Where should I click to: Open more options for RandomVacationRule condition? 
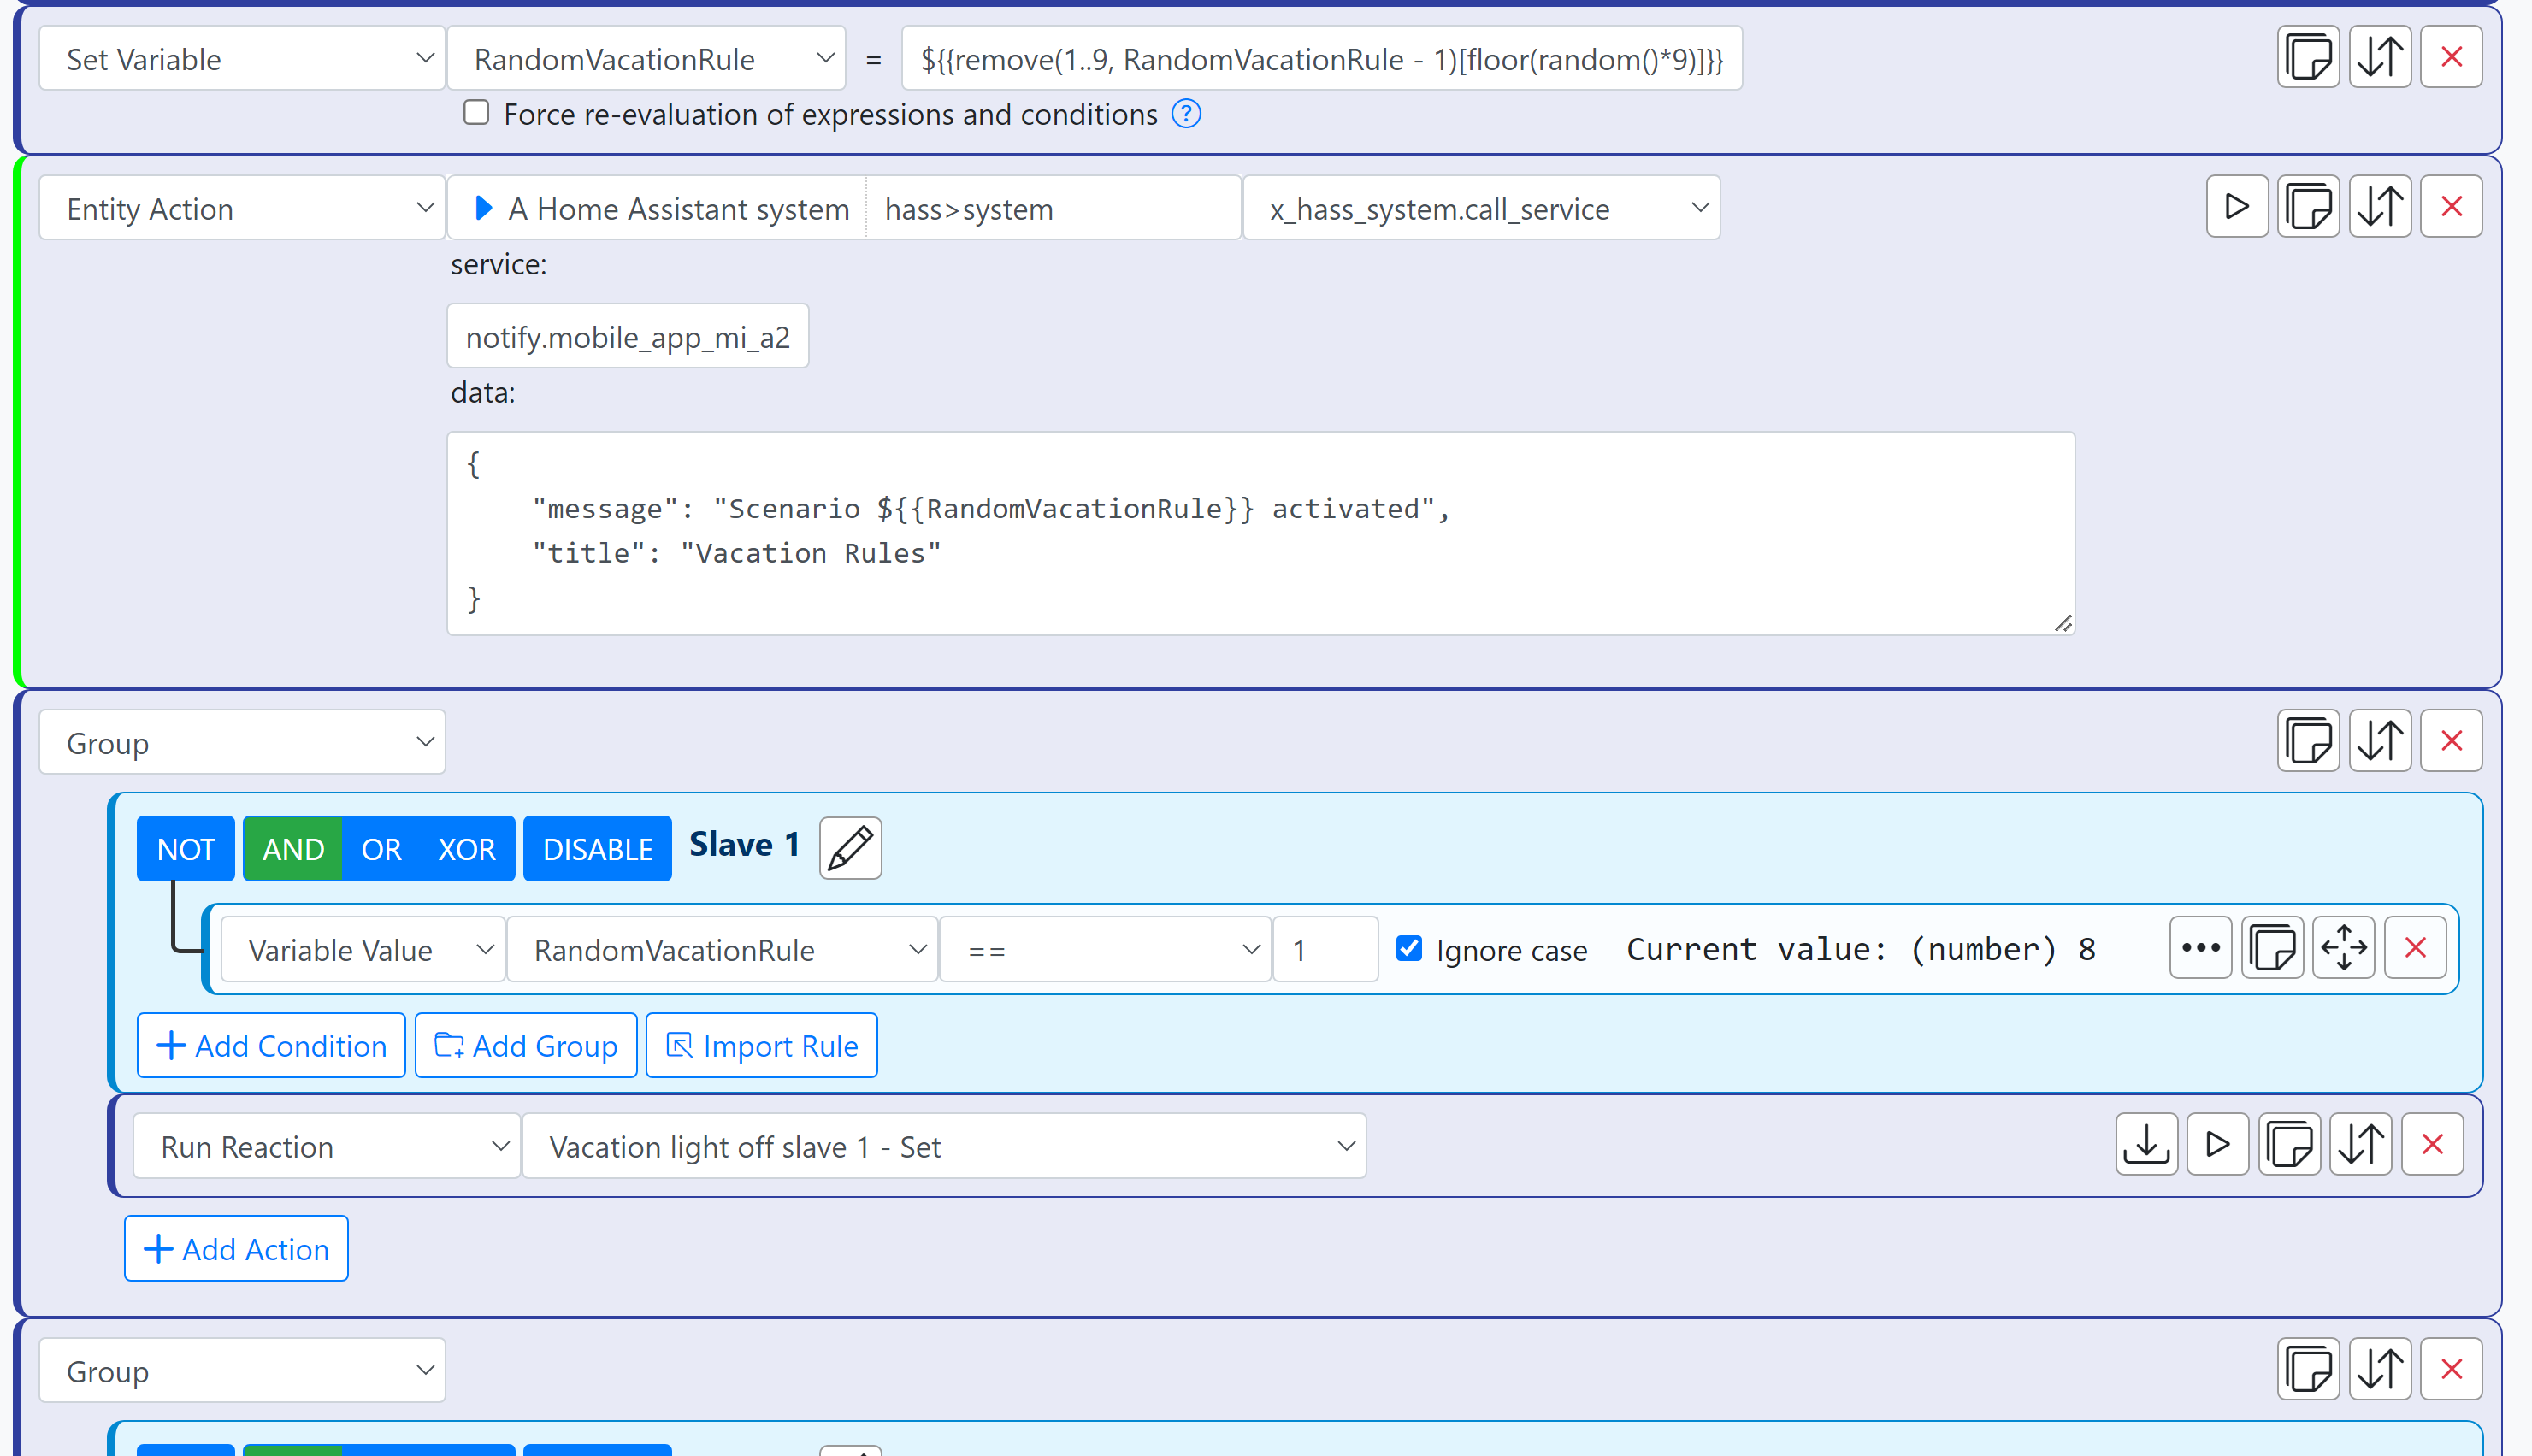2201,947
